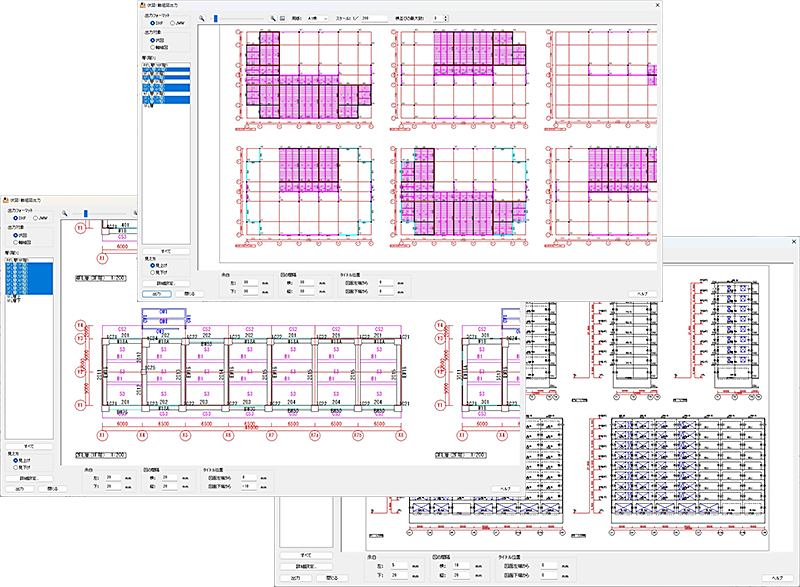Click the 閉じる button in left window
The width and height of the screenshot is (800, 587).
(51, 488)
